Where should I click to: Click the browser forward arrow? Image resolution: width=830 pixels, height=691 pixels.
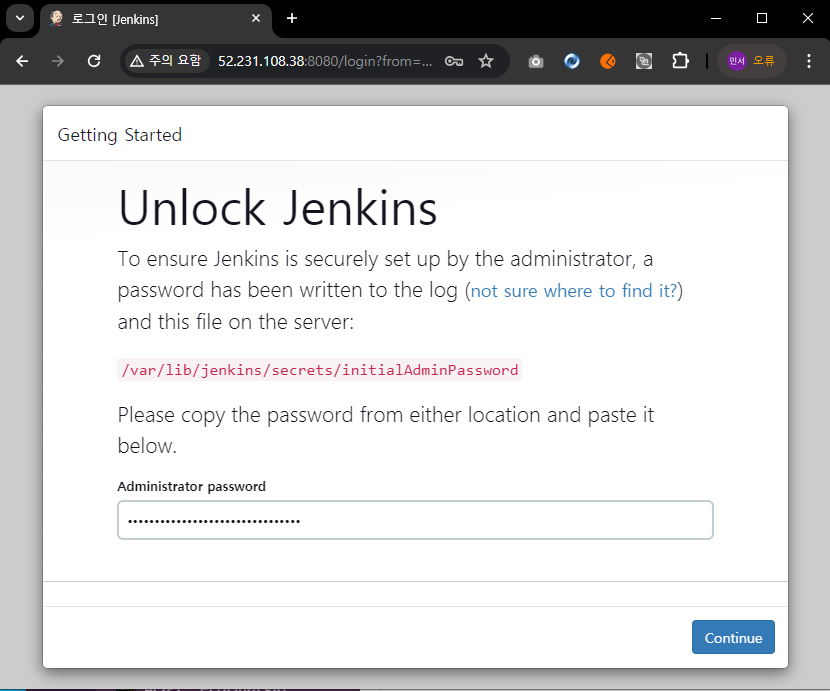pyautogui.click(x=58, y=61)
